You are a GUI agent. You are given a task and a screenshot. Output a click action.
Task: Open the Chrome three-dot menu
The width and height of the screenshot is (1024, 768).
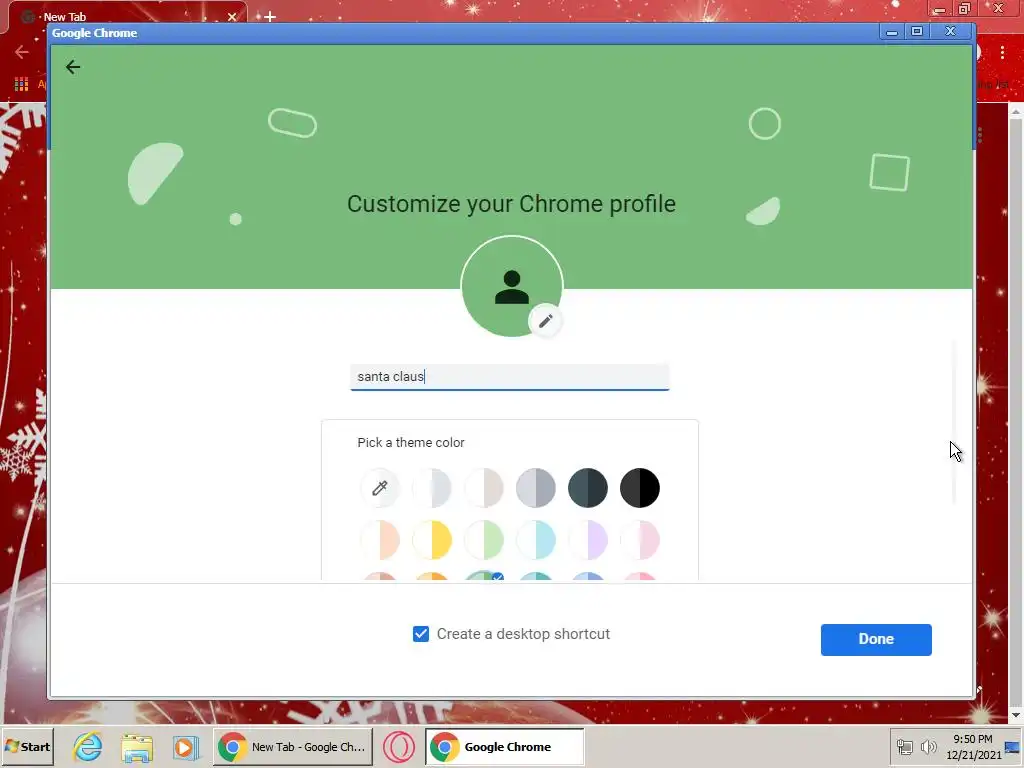pyautogui.click(x=1002, y=52)
